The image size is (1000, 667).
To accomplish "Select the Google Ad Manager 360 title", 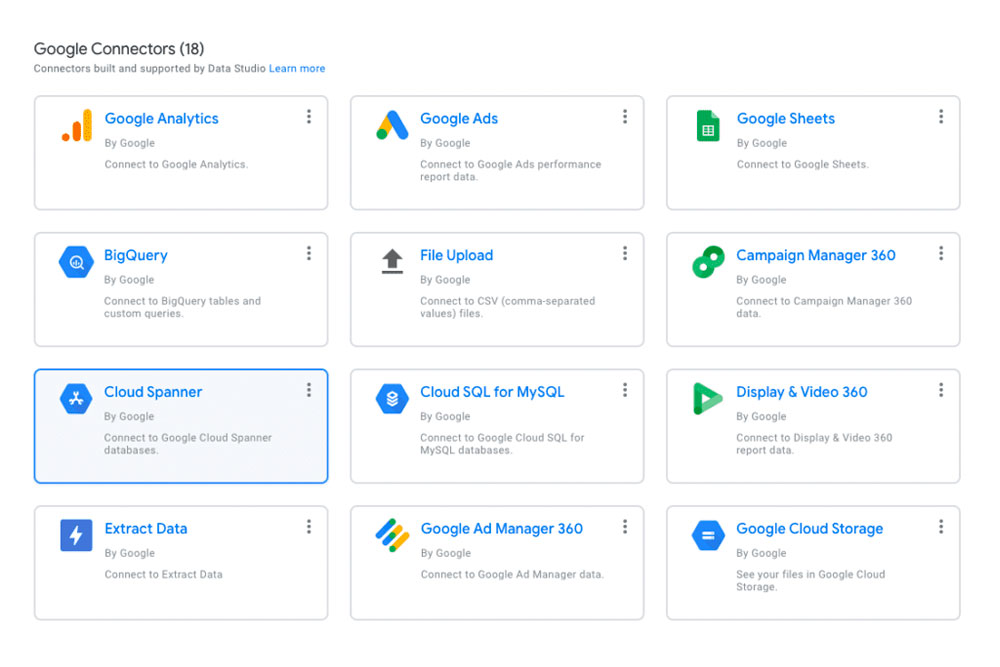I will (x=502, y=529).
